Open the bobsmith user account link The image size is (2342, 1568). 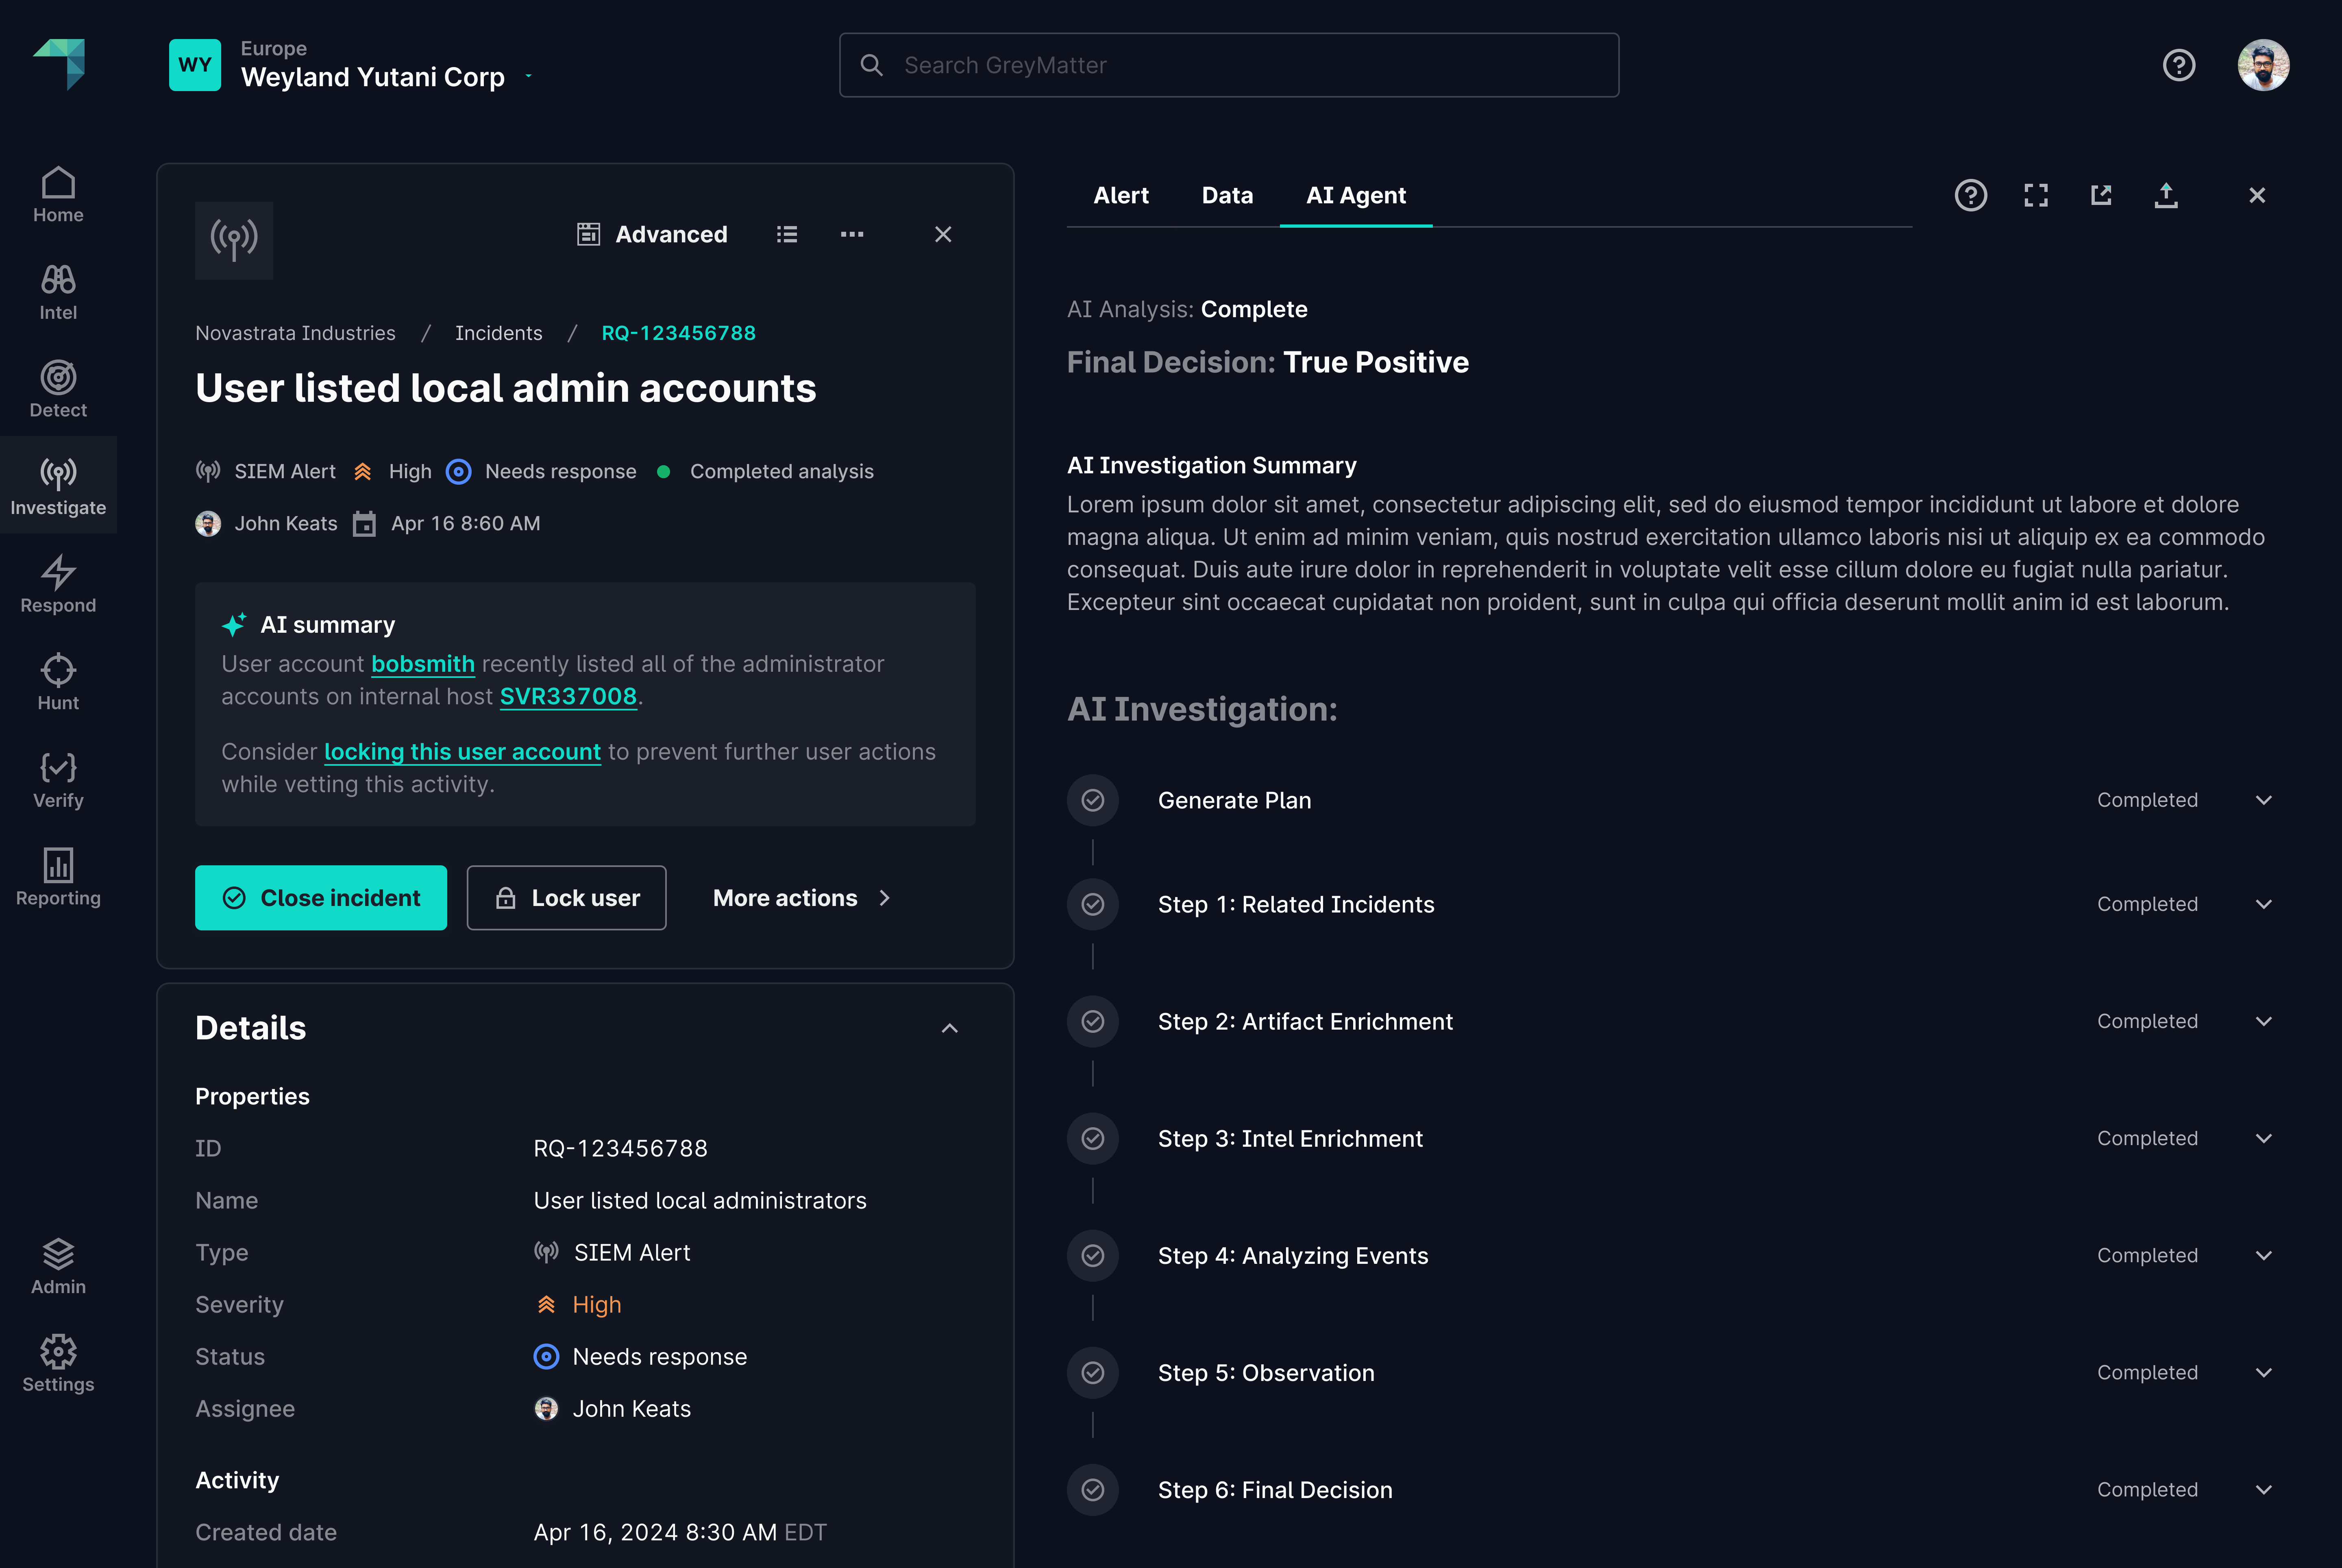click(x=423, y=664)
